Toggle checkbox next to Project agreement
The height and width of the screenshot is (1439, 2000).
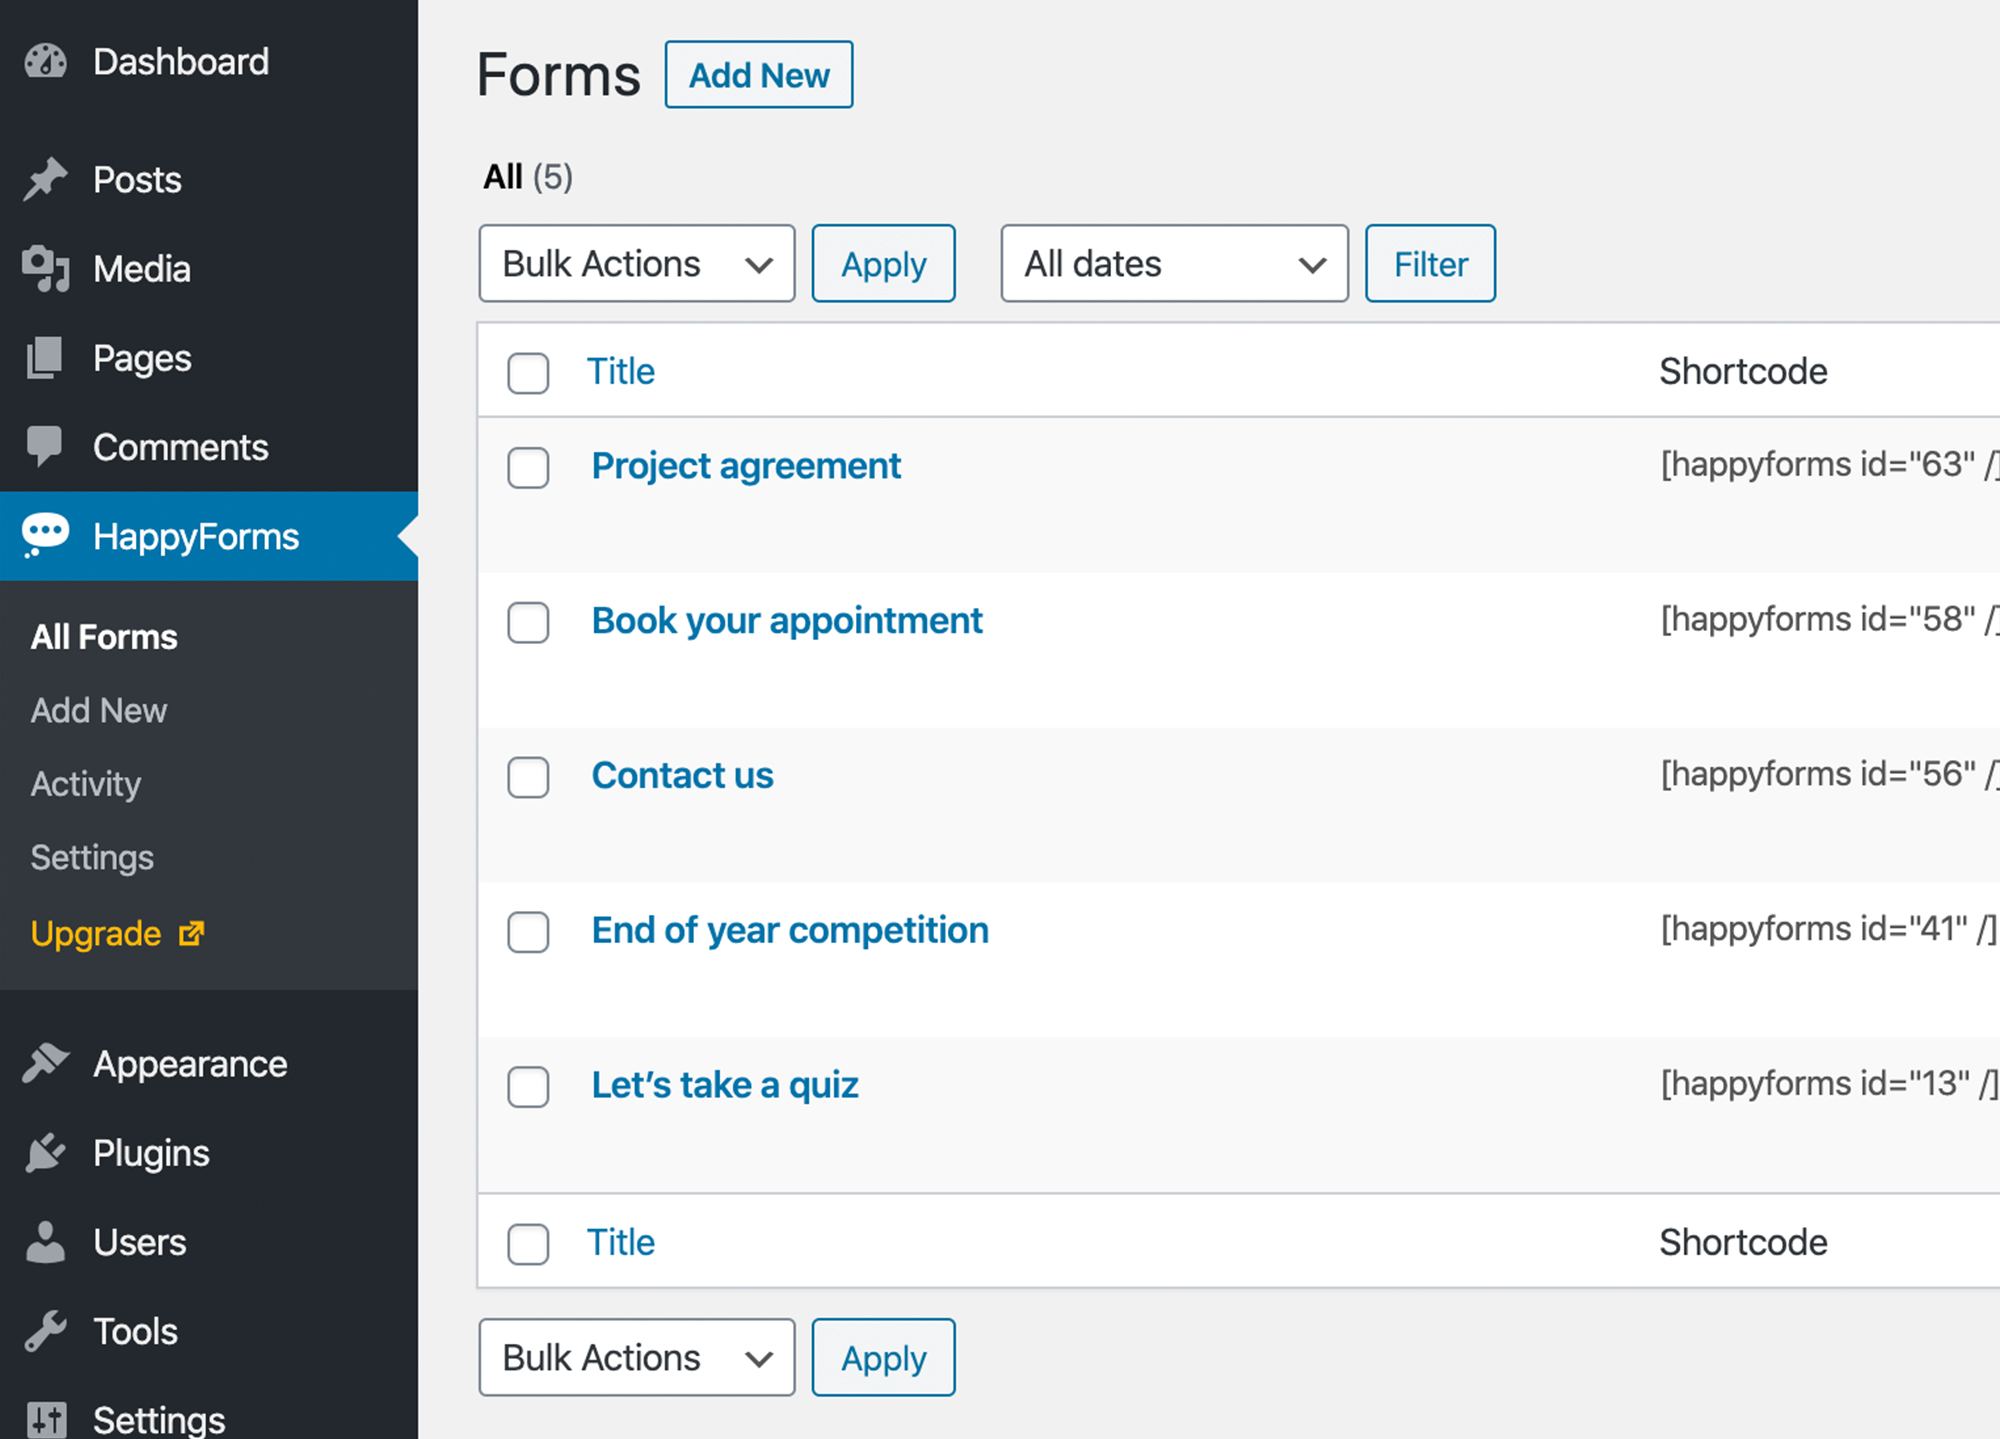click(526, 466)
